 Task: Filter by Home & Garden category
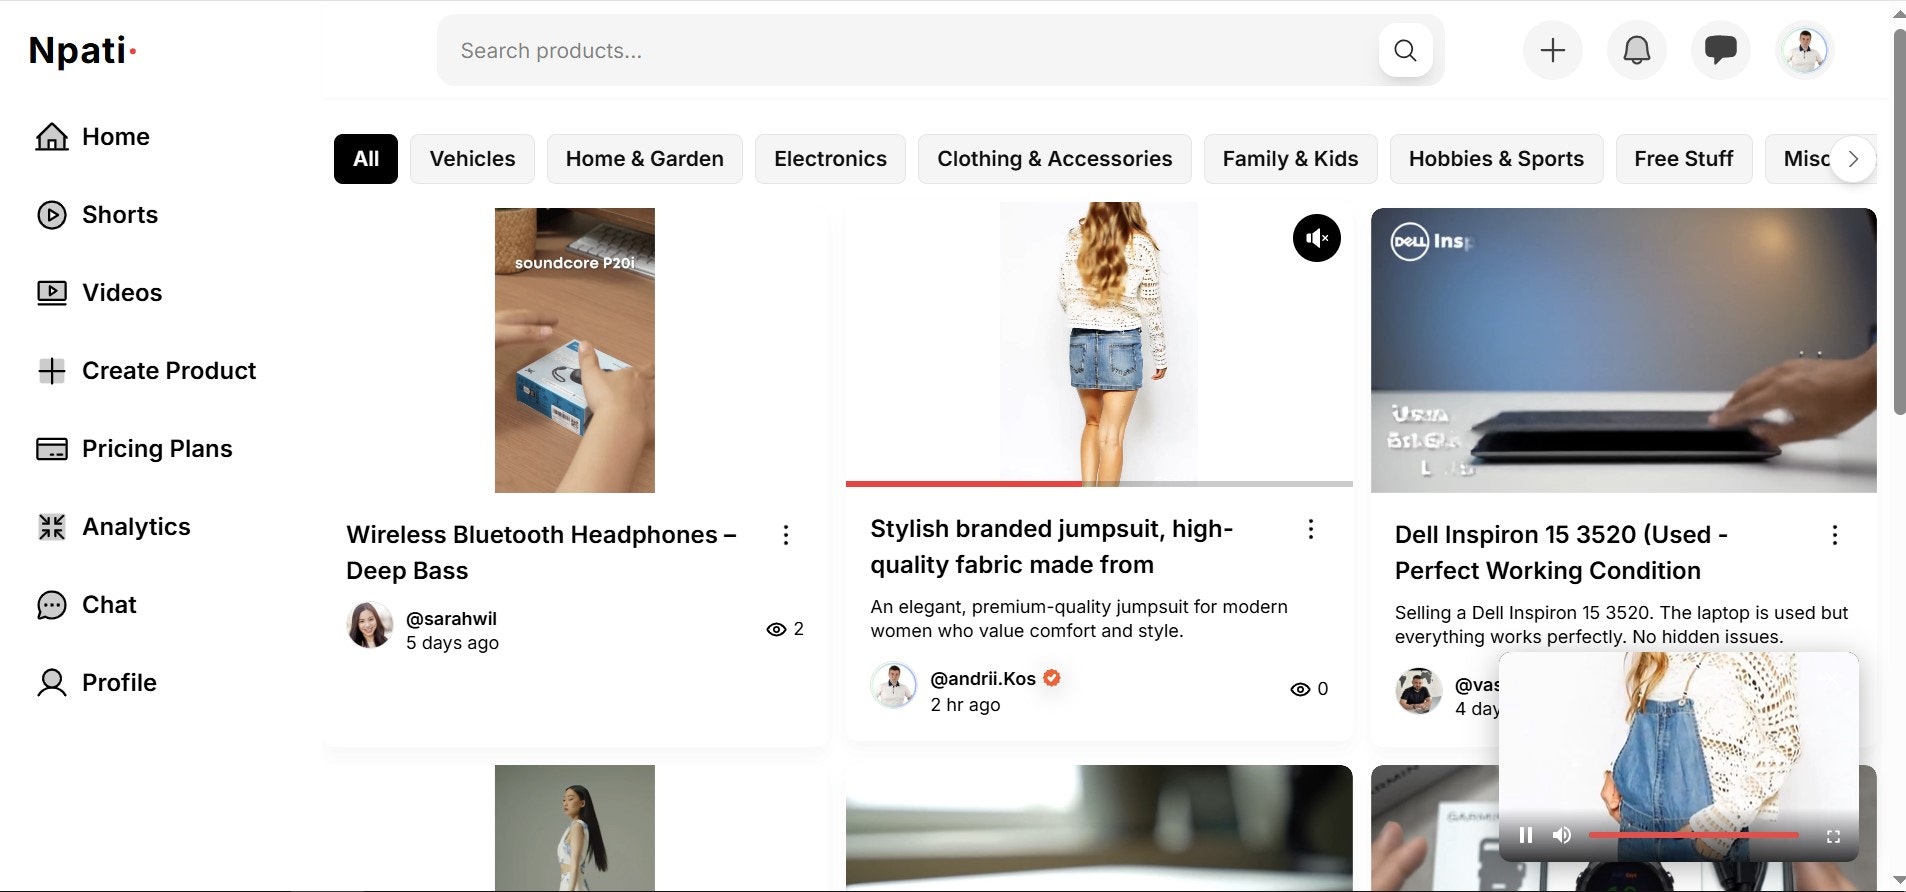[x=644, y=159]
